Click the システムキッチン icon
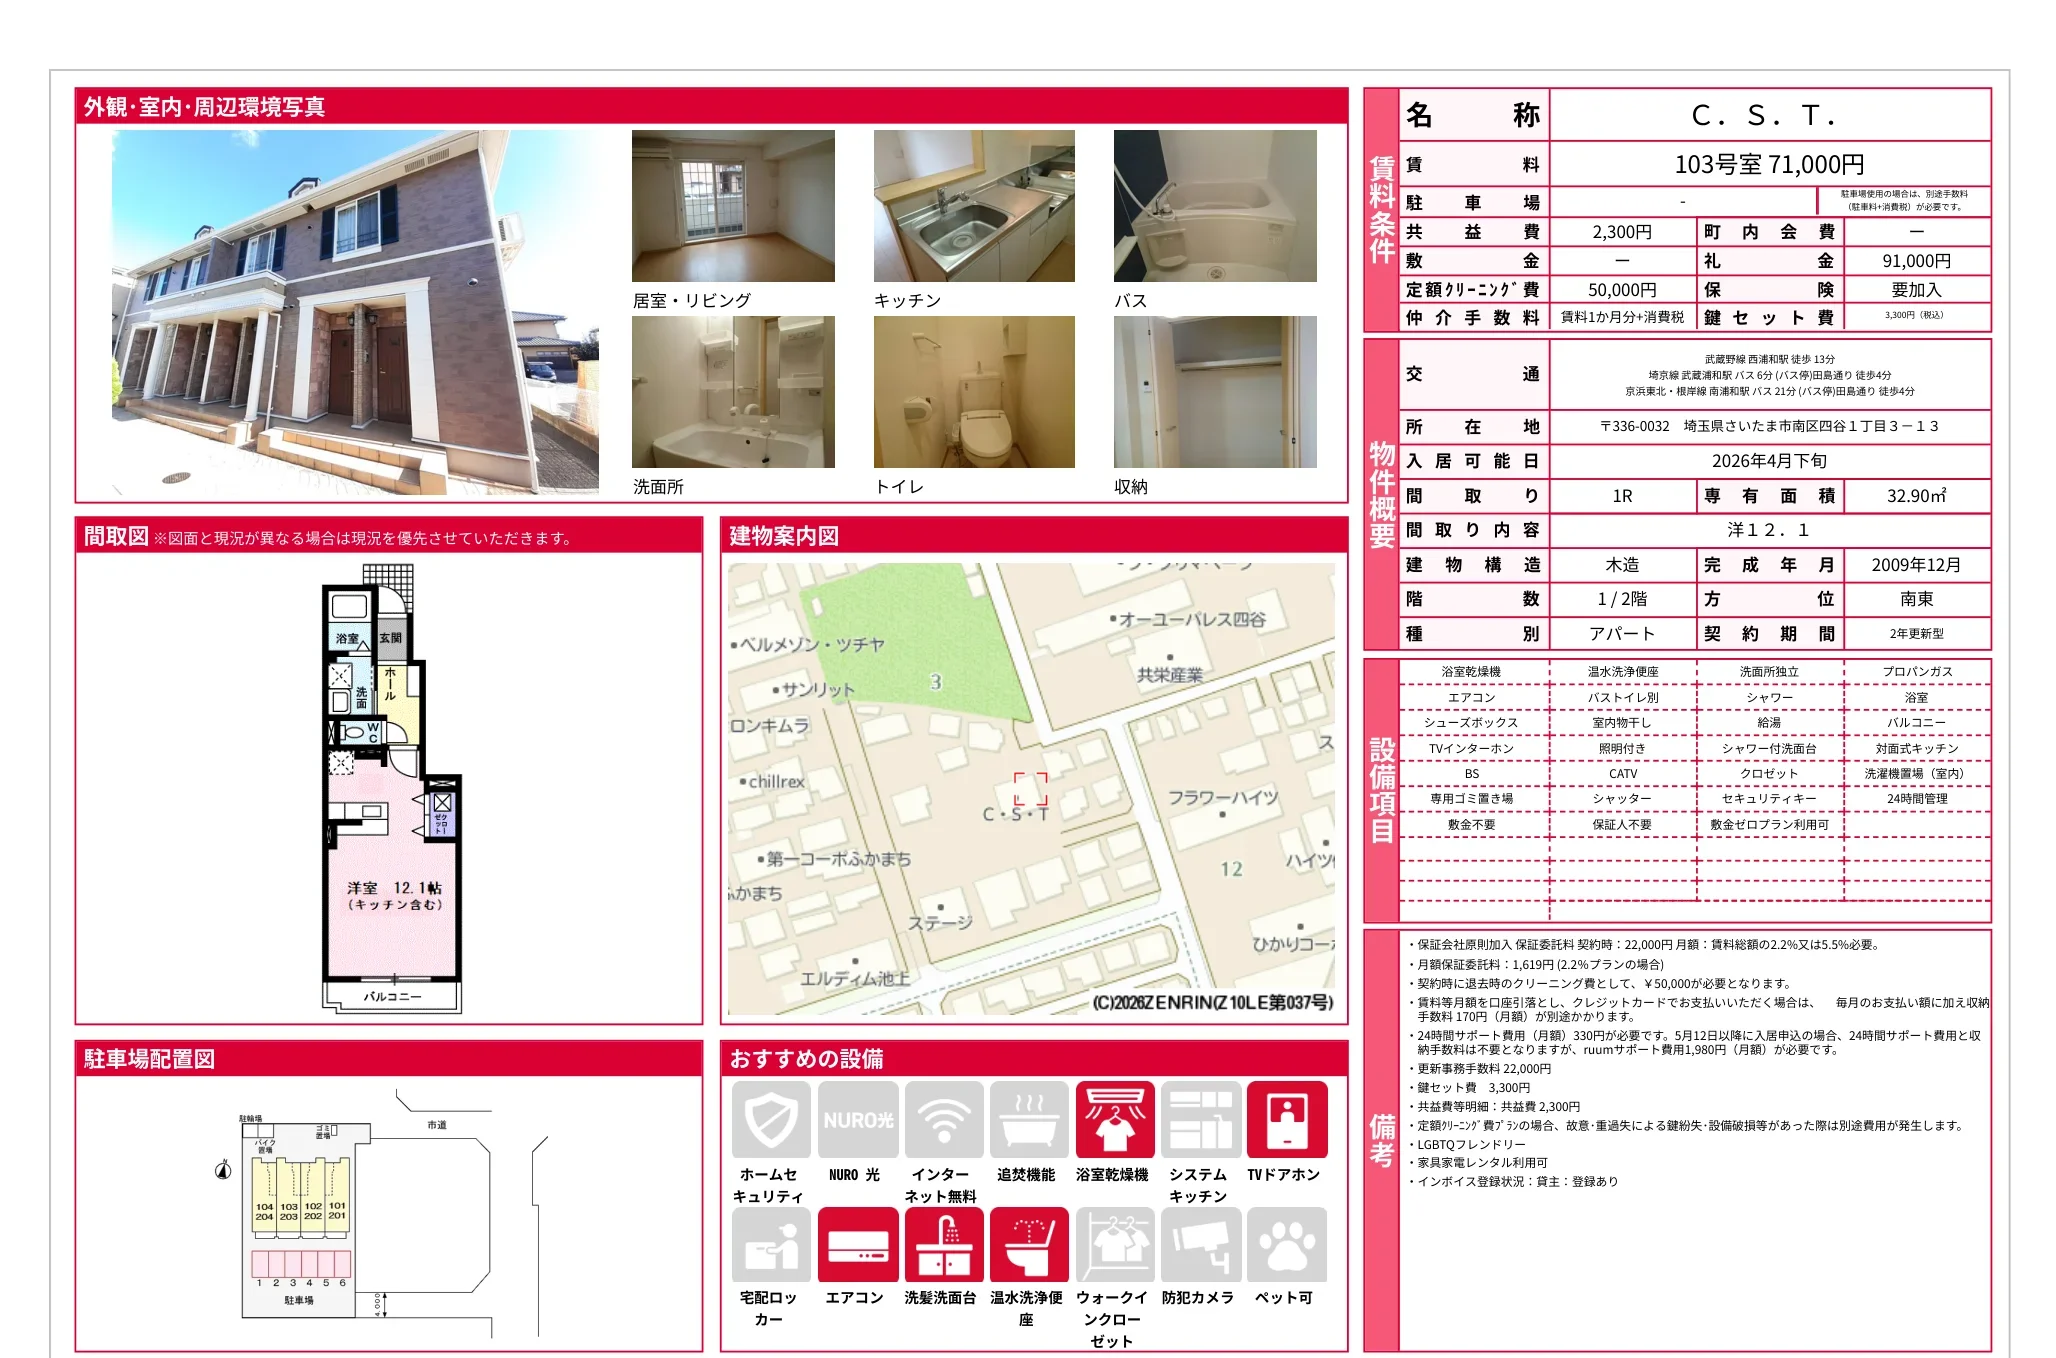The height and width of the screenshot is (1358, 2056). click(x=1200, y=1119)
